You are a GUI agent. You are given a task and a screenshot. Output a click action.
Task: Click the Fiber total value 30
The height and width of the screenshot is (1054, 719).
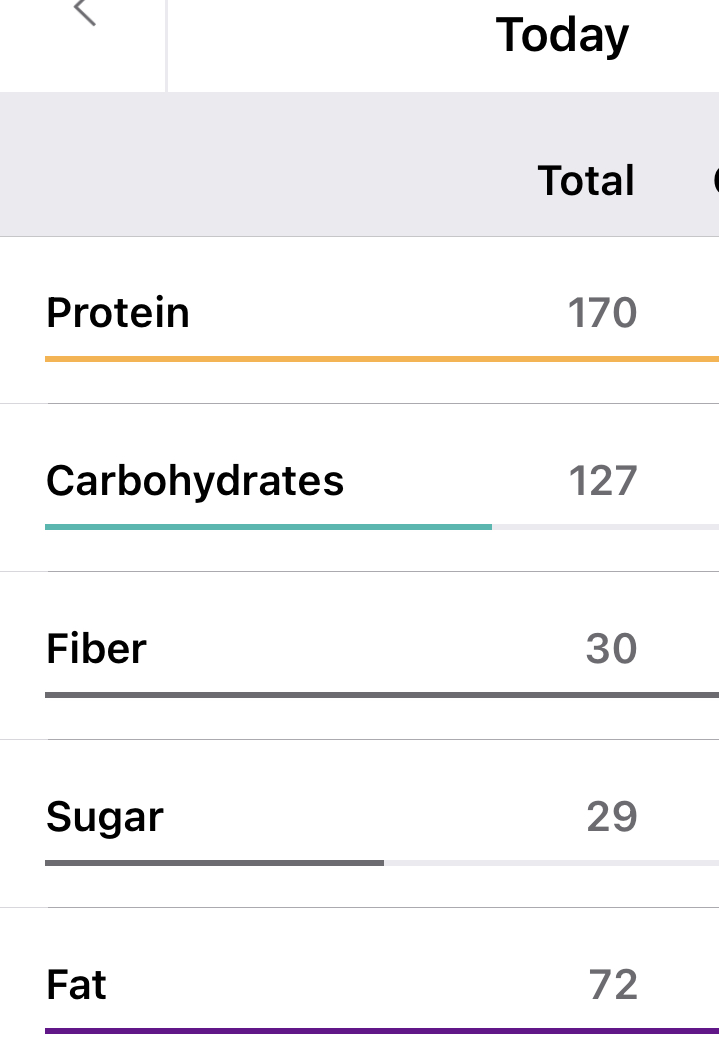(611, 649)
